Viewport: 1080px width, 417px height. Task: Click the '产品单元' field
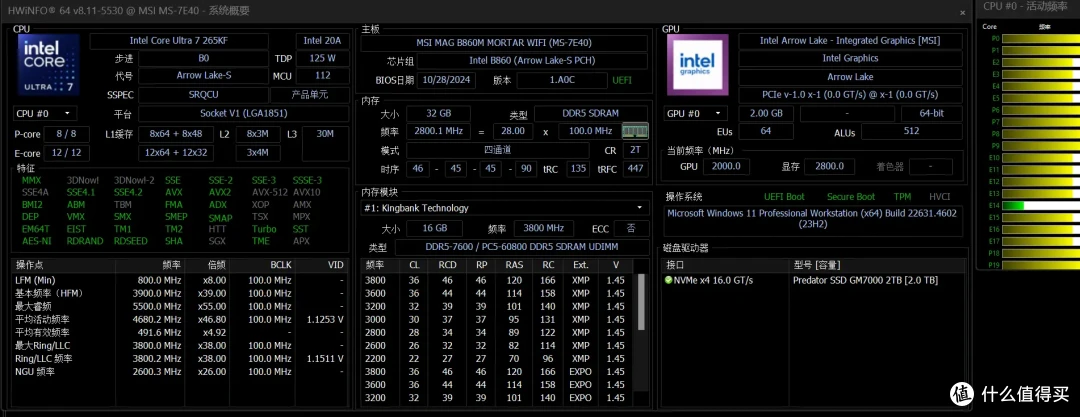click(309, 94)
